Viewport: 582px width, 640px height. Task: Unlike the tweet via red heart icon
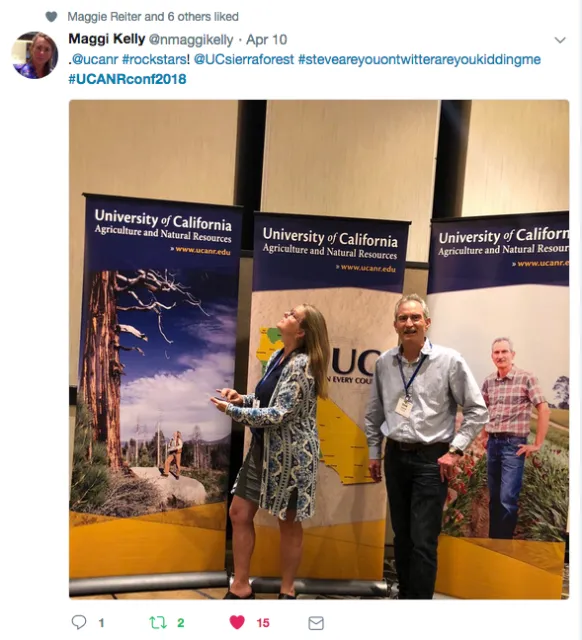coord(237,622)
